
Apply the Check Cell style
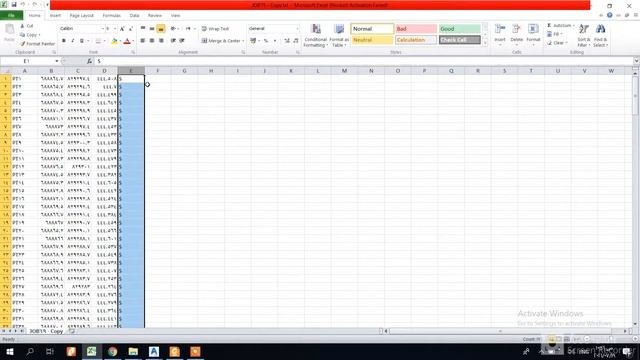click(x=460, y=40)
